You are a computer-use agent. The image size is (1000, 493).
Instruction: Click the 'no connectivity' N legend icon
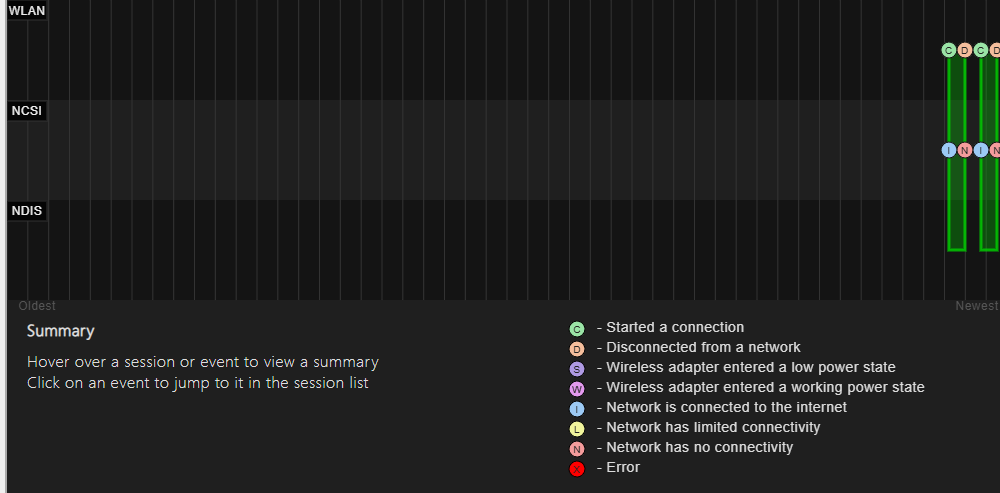click(577, 449)
